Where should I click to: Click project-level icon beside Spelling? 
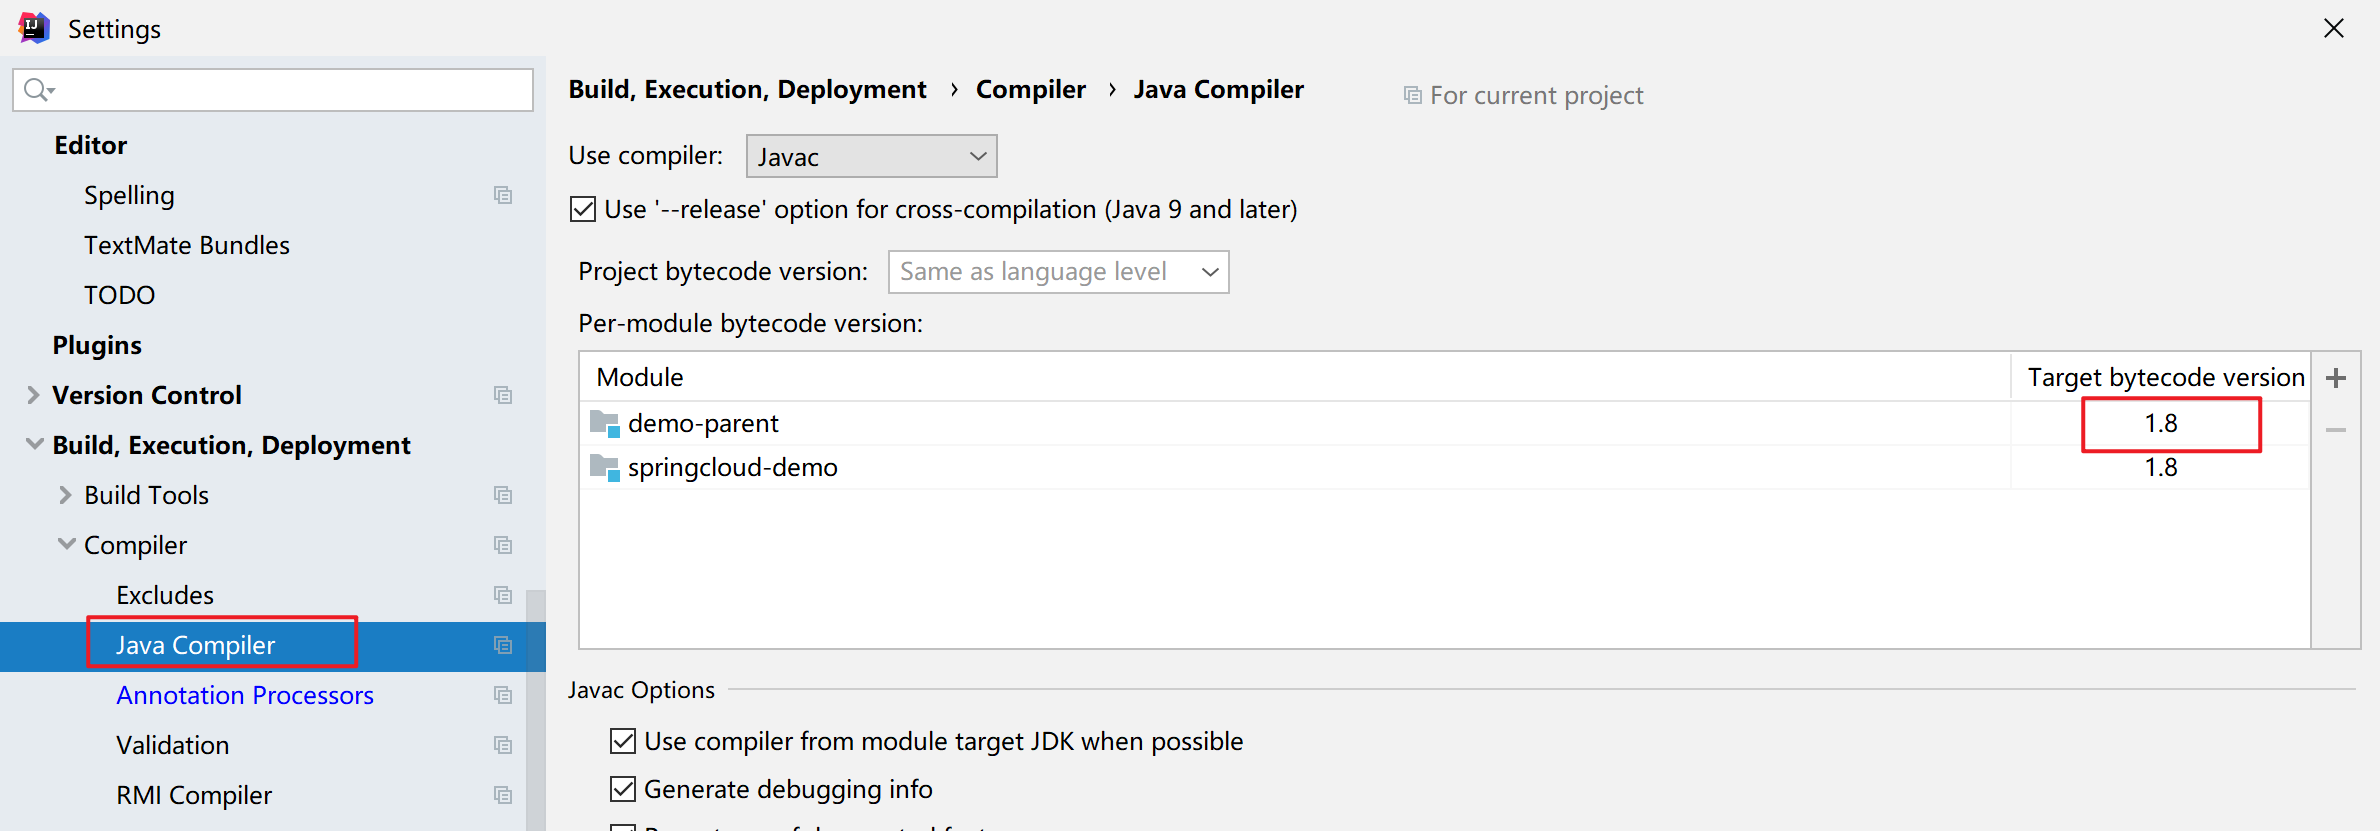503,195
